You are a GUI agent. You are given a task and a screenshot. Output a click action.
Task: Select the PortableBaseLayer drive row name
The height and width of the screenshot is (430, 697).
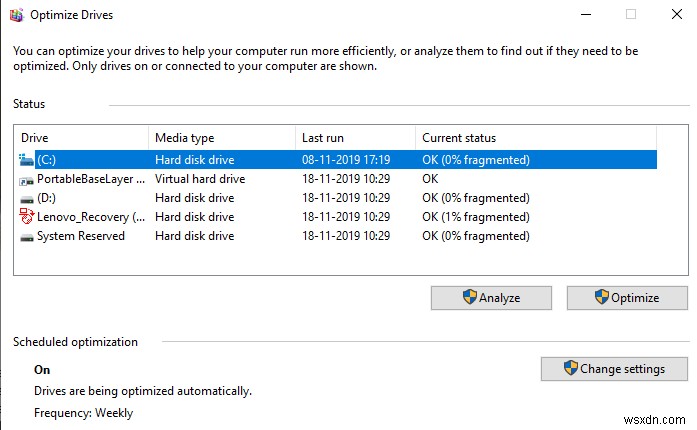[91, 179]
